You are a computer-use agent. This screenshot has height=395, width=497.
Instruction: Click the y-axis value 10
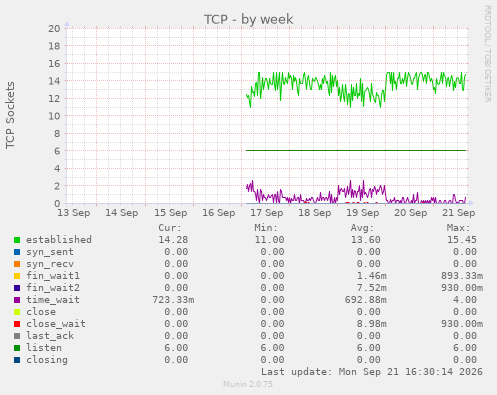(54, 116)
